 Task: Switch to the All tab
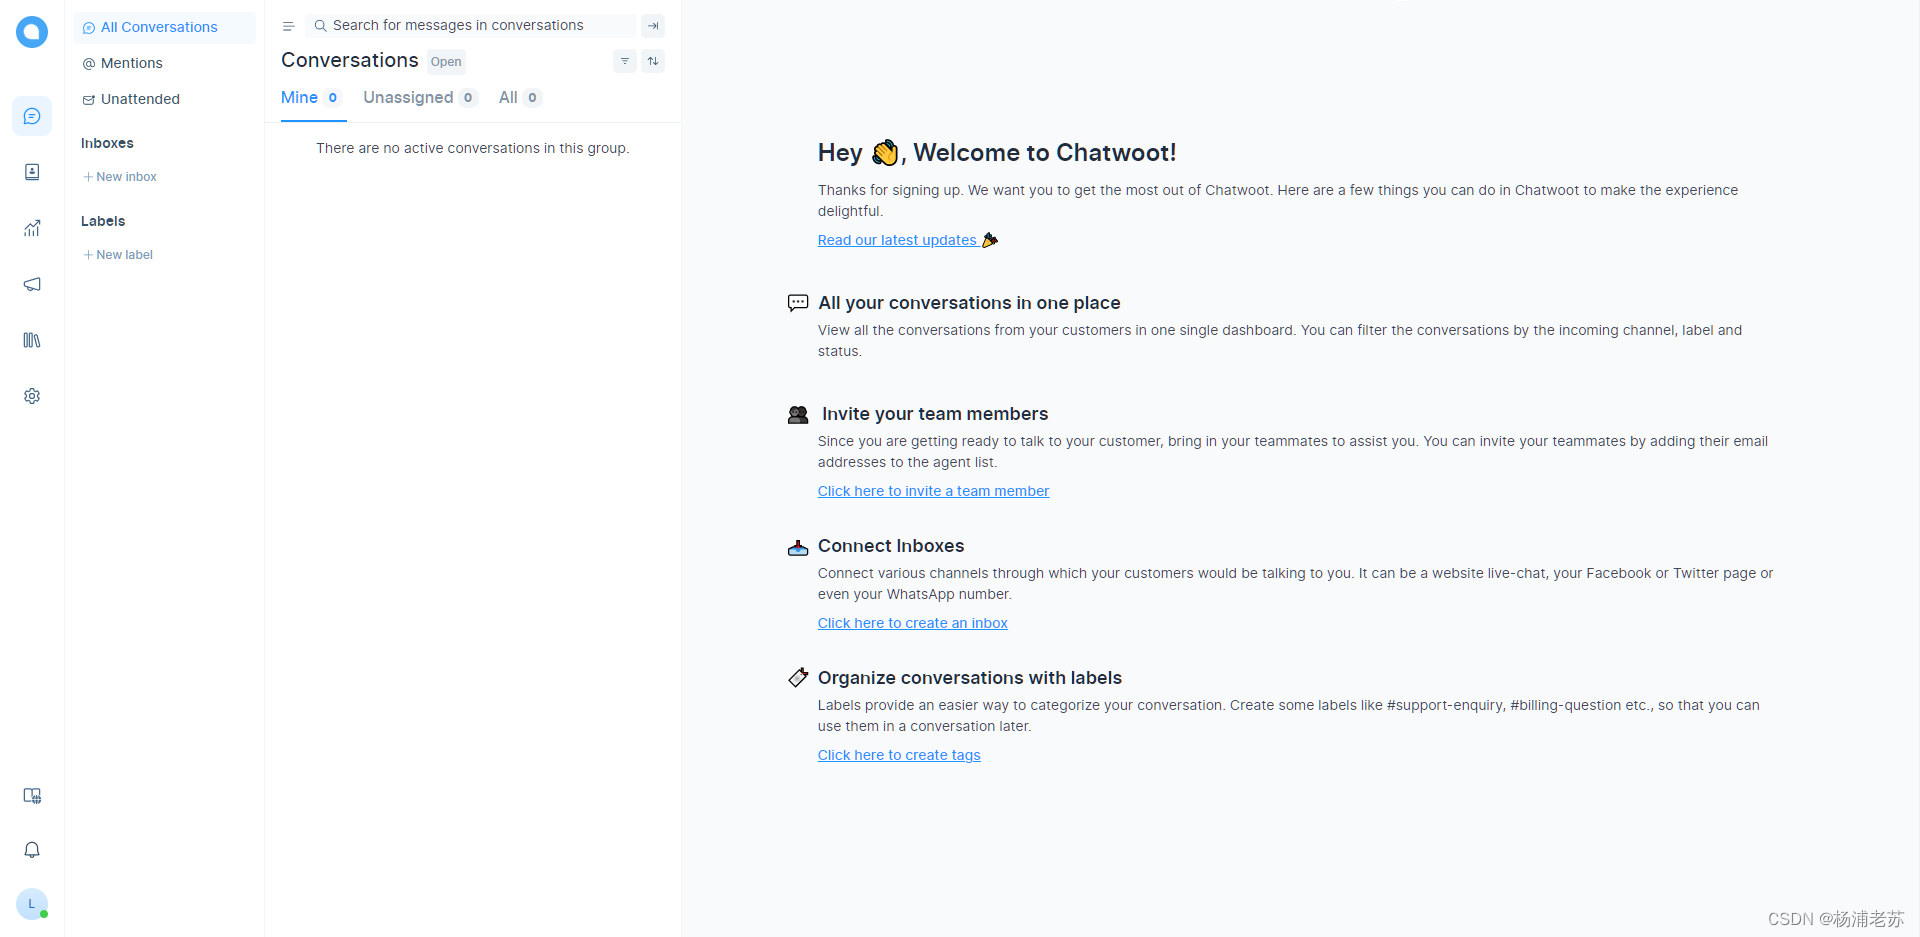520,98
